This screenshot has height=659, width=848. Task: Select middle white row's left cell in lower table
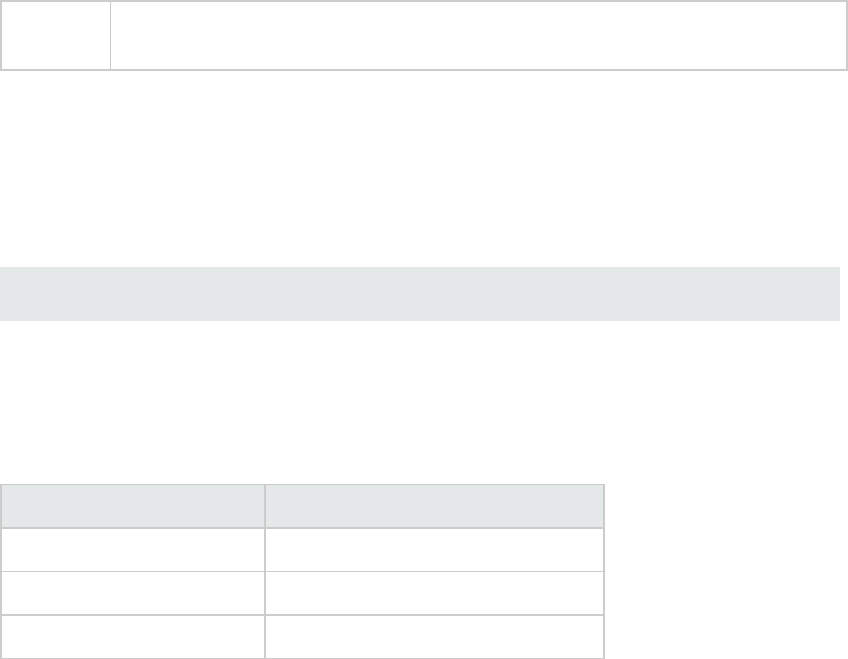pyautogui.click(x=132, y=592)
